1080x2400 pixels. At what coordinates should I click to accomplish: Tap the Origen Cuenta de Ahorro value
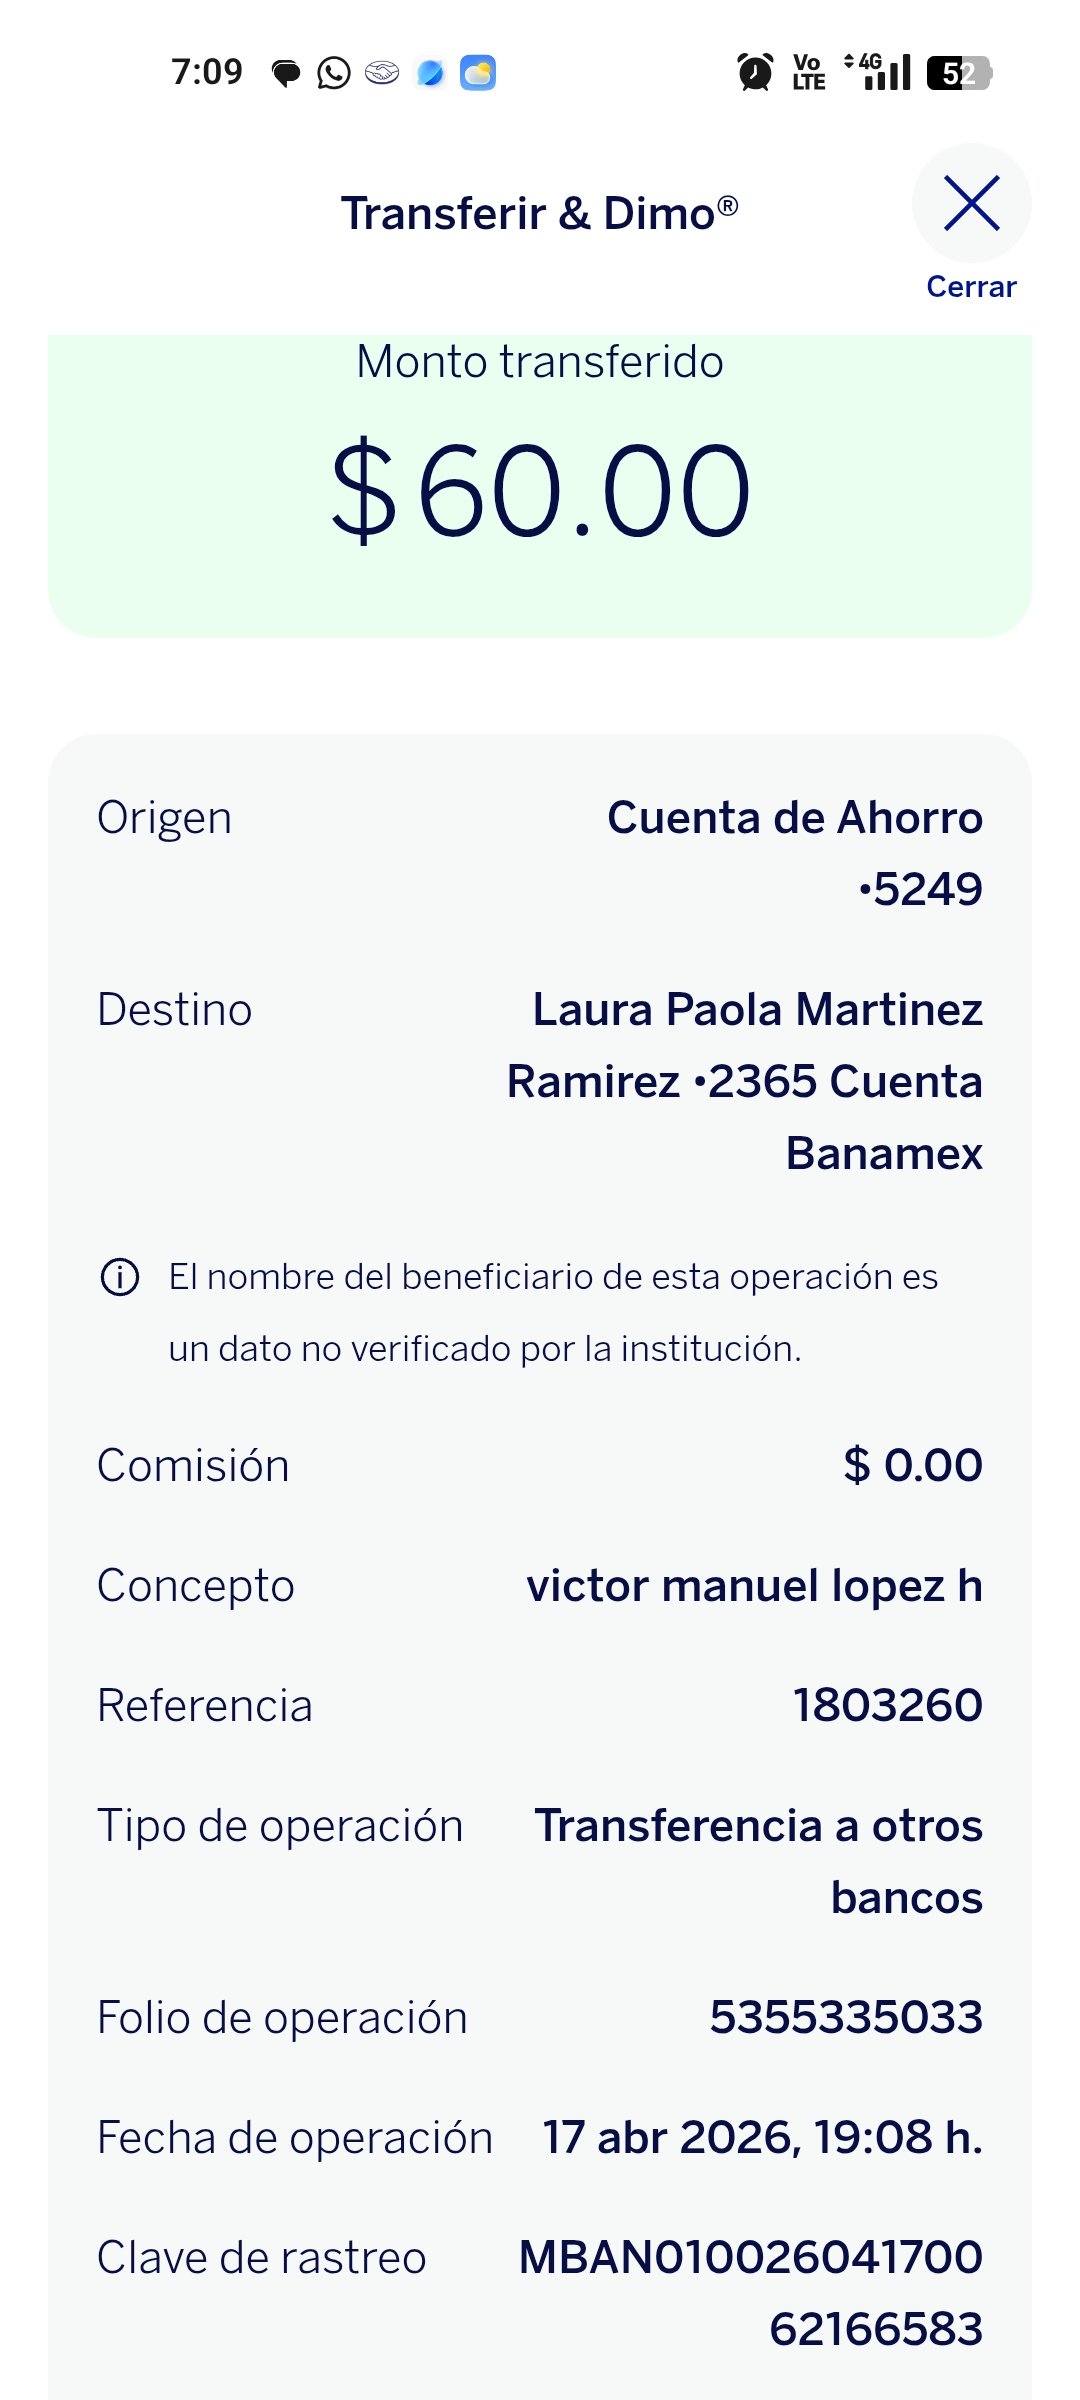(795, 853)
